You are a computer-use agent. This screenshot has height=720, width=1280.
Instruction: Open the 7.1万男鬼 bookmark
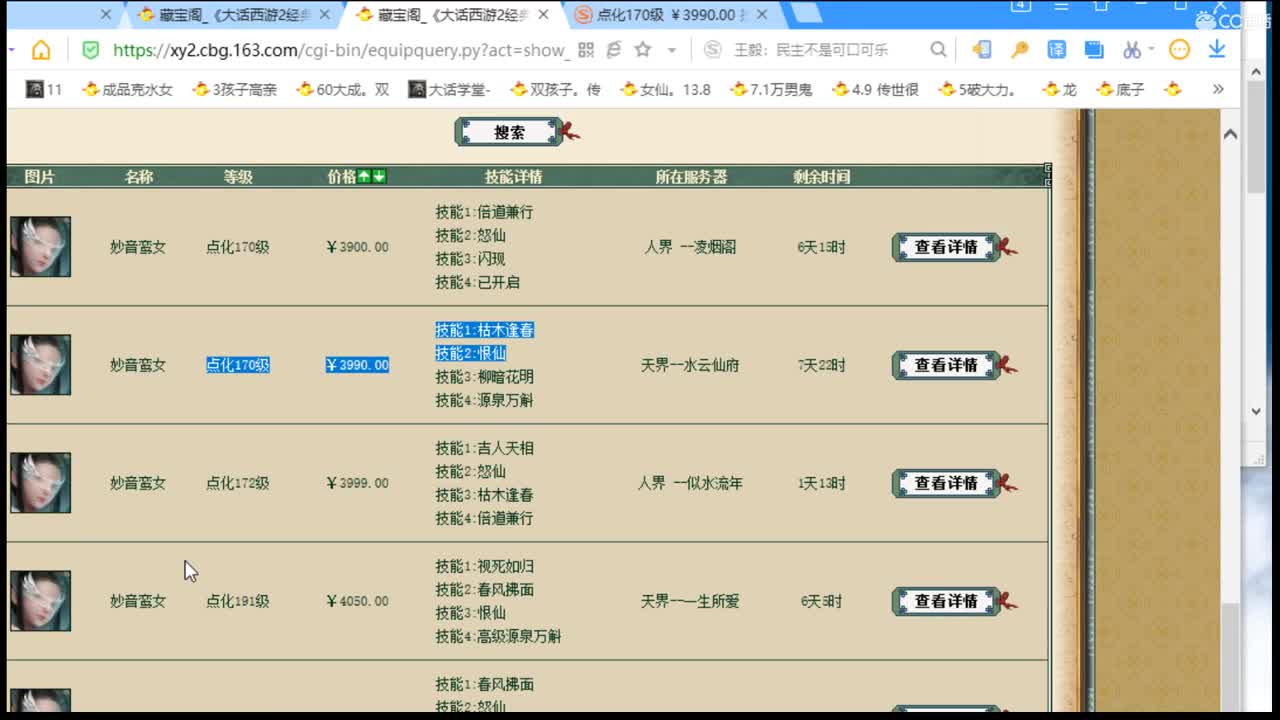pyautogui.click(x=771, y=89)
